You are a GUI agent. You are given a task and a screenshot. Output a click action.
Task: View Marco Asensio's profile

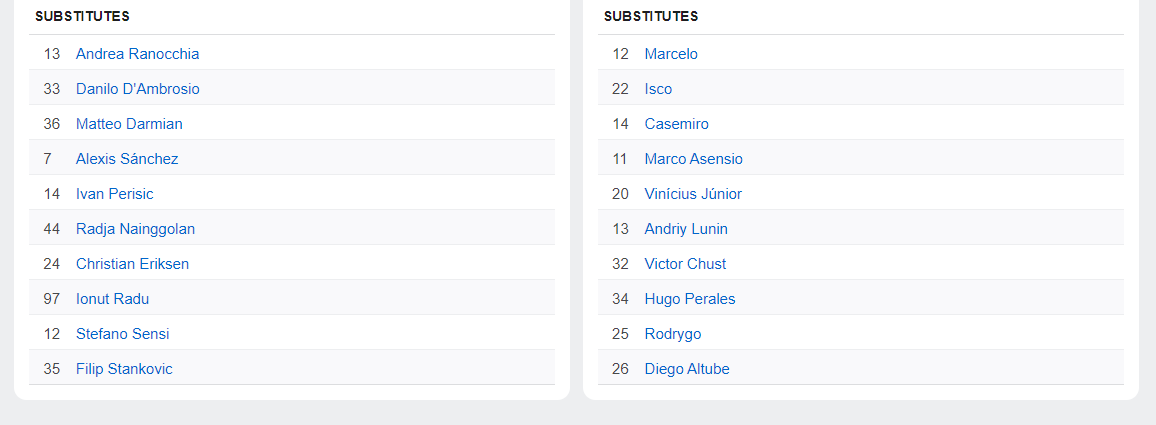click(x=693, y=159)
